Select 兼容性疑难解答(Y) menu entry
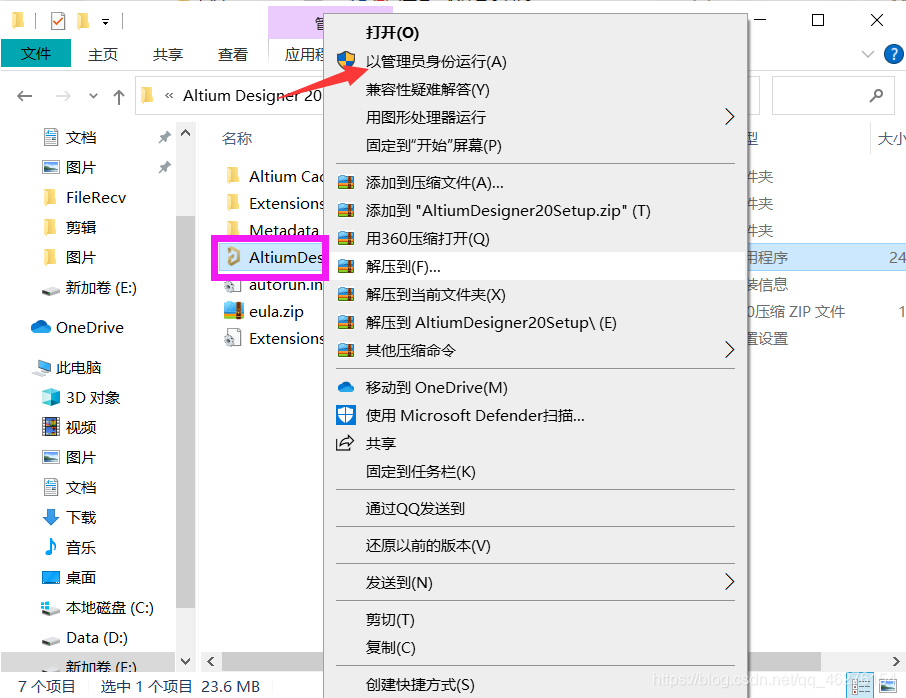Image resolution: width=906 pixels, height=698 pixels. (428, 90)
